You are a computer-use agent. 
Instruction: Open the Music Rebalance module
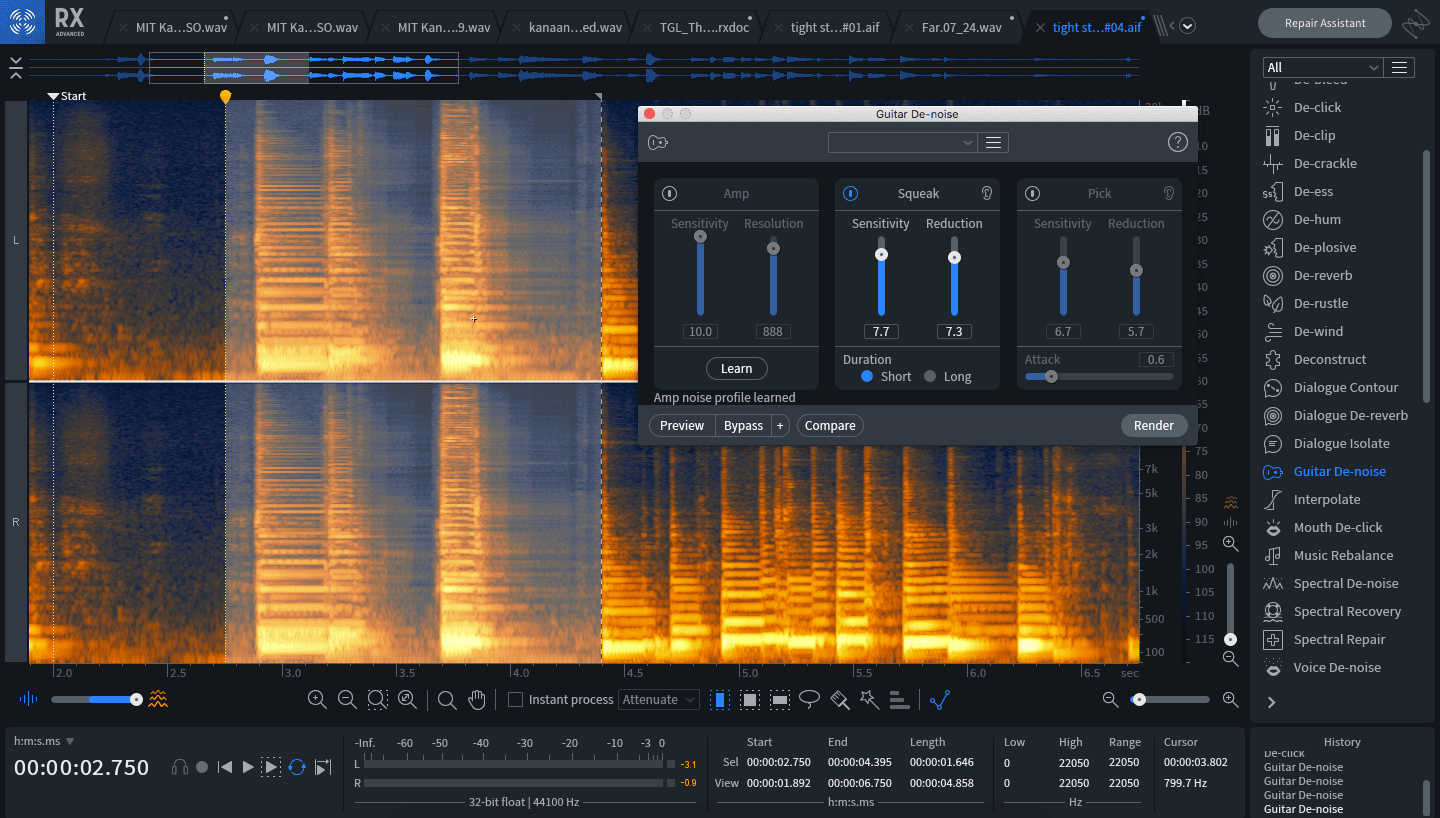click(x=1343, y=555)
